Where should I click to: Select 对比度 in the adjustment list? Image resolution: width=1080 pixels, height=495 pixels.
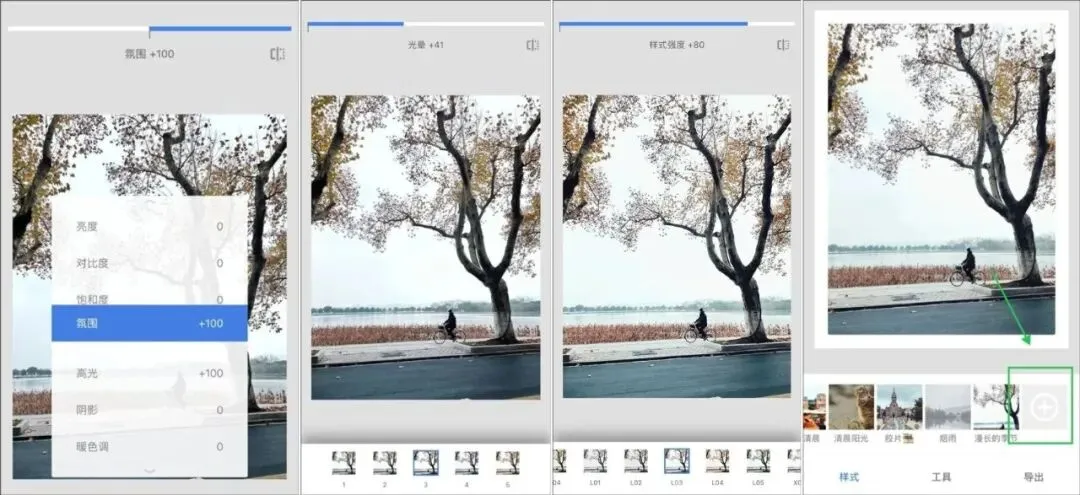coord(149,263)
